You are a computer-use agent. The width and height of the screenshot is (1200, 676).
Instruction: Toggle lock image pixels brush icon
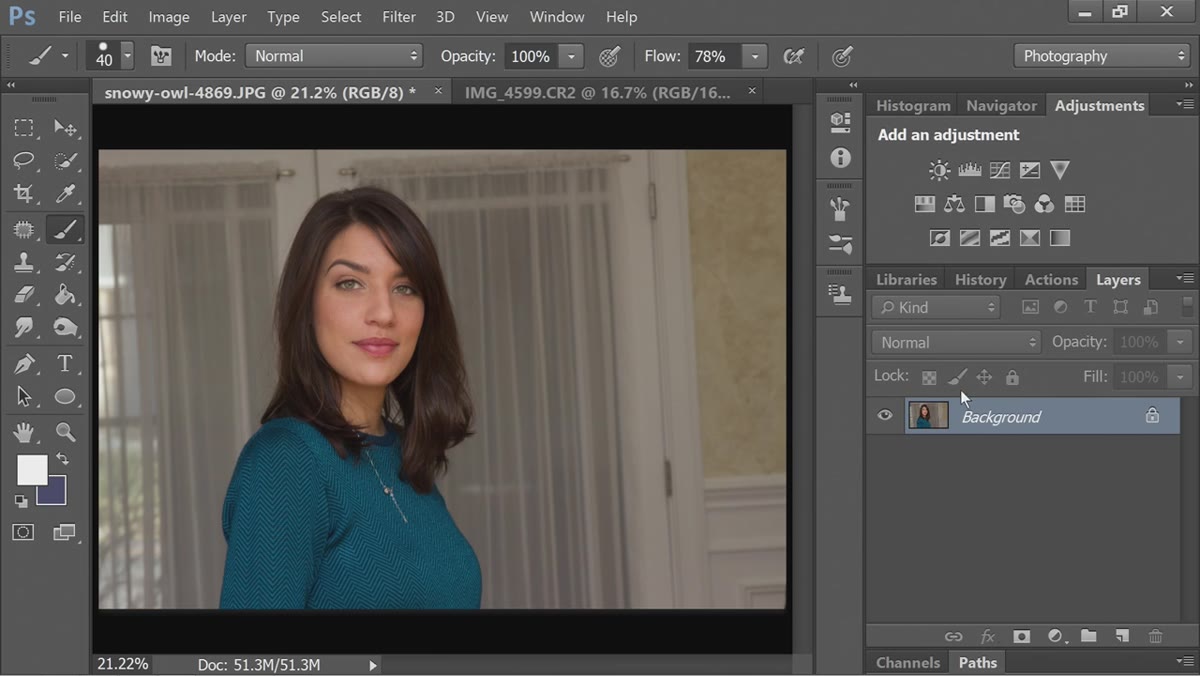click(x=957, y=378)
